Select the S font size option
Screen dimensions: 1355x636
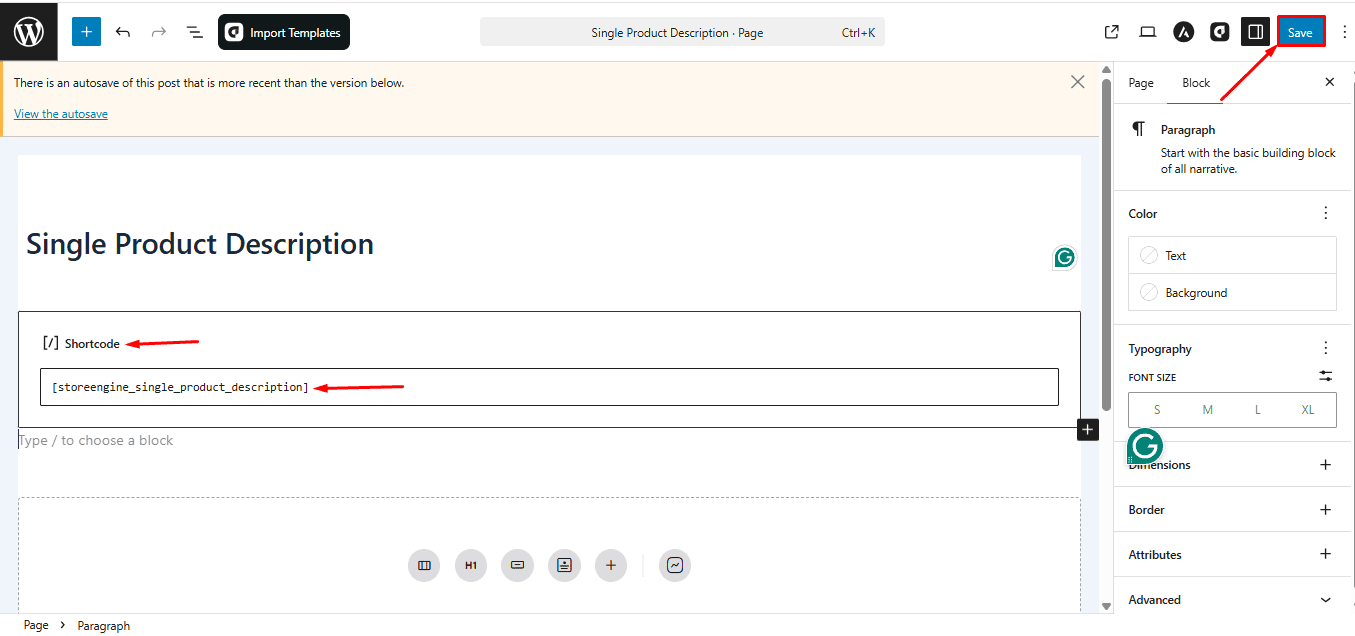click(x=1156, y=409)
